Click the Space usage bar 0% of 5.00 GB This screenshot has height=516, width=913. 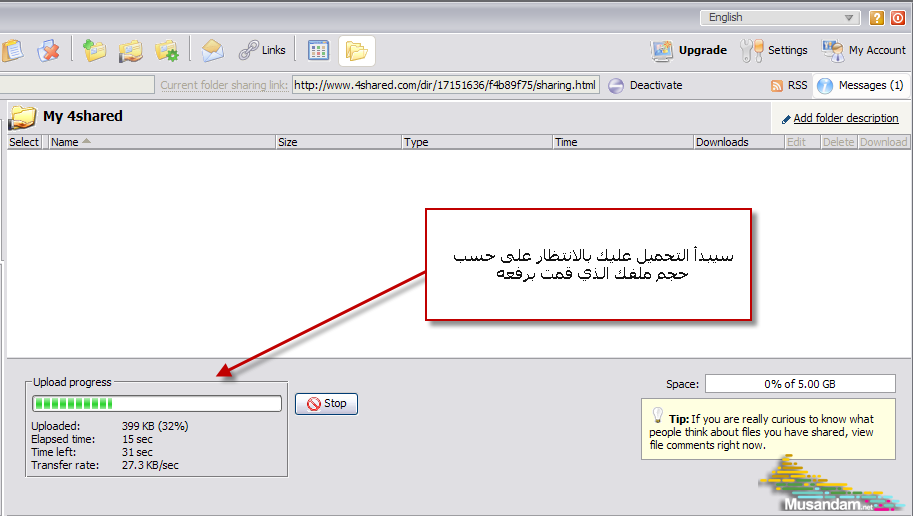[800, 384]
